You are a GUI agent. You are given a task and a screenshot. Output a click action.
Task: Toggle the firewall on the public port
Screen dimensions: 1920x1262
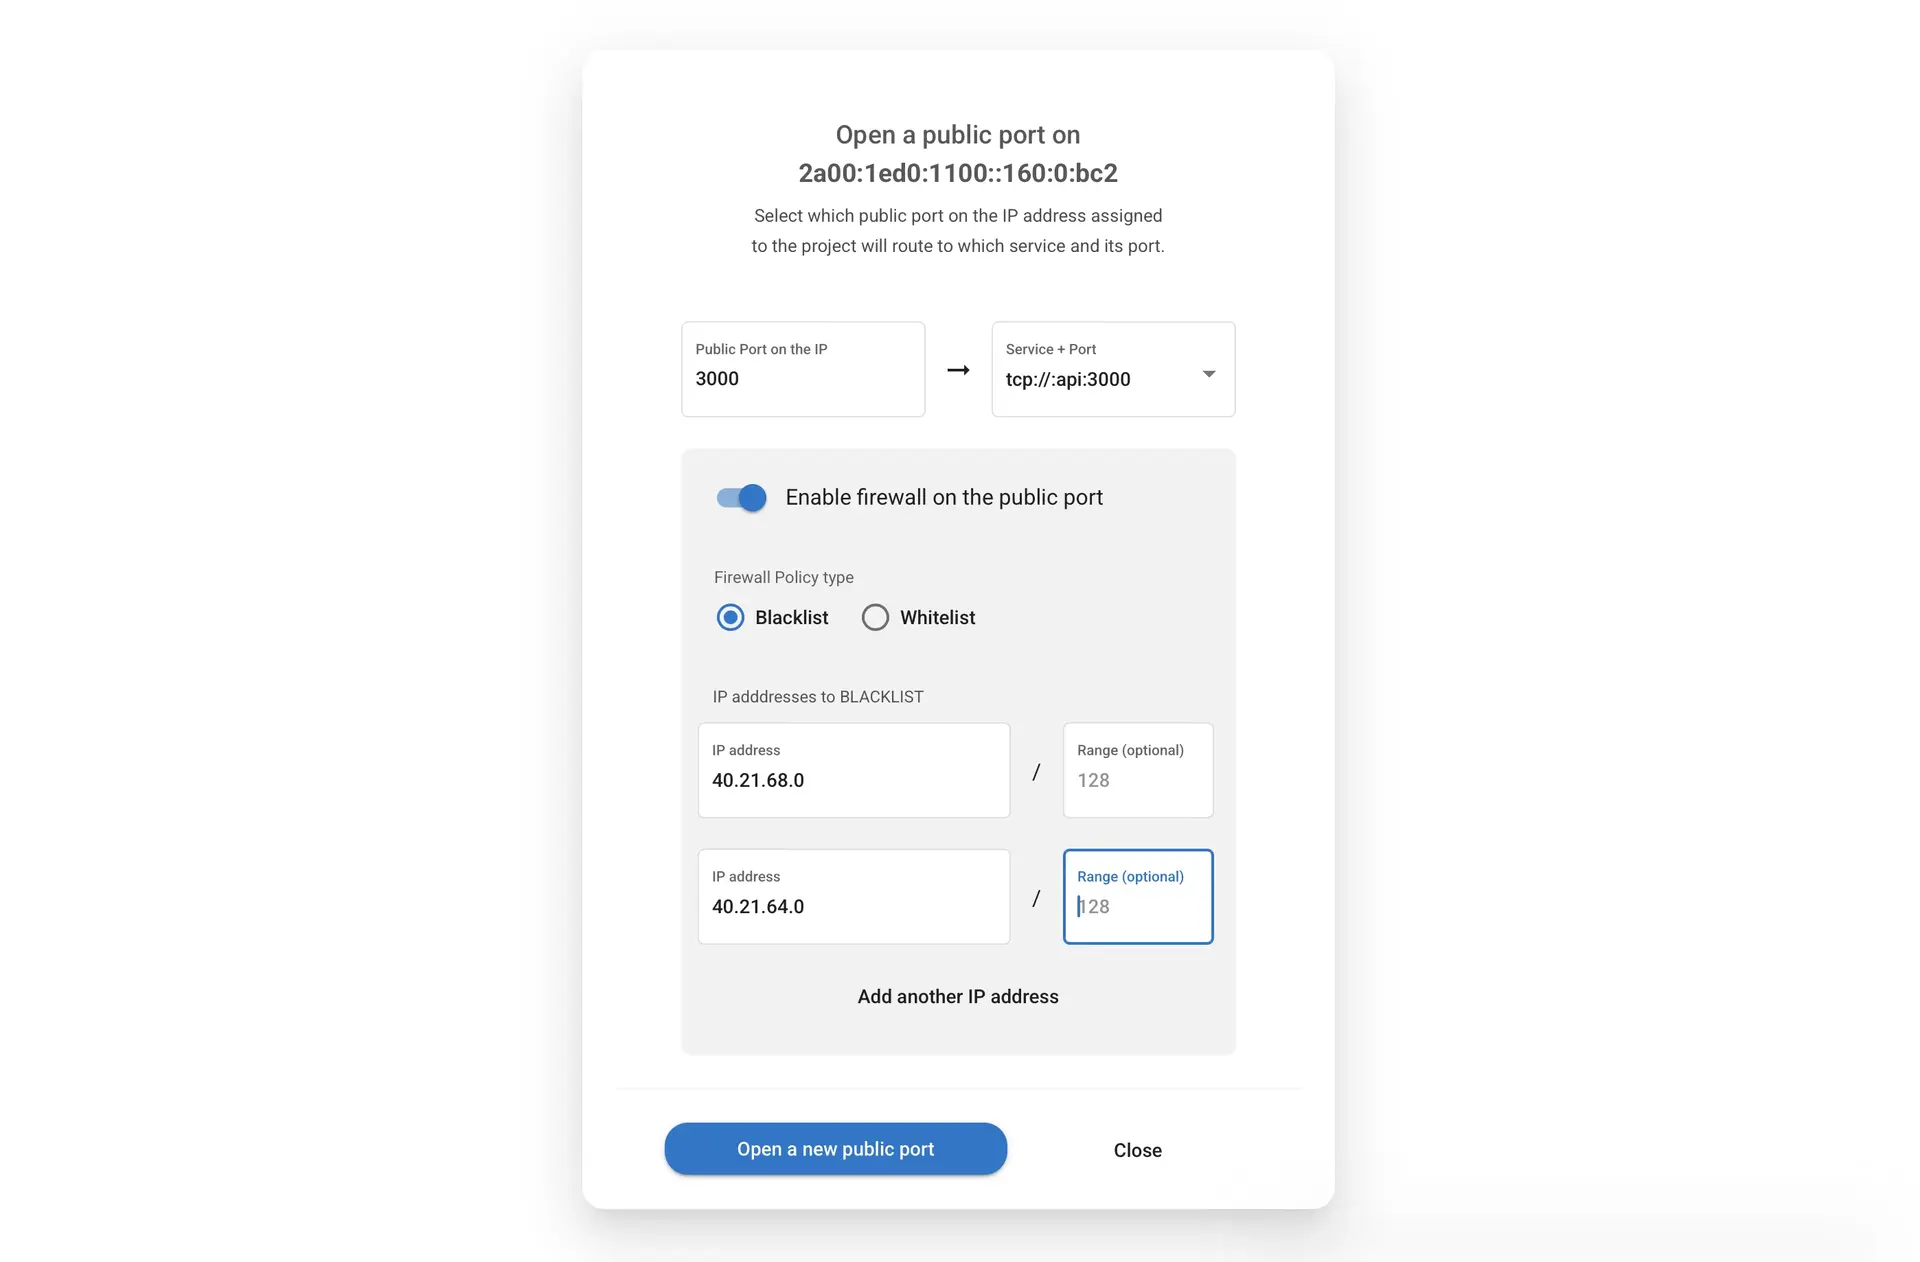point(740,496)
